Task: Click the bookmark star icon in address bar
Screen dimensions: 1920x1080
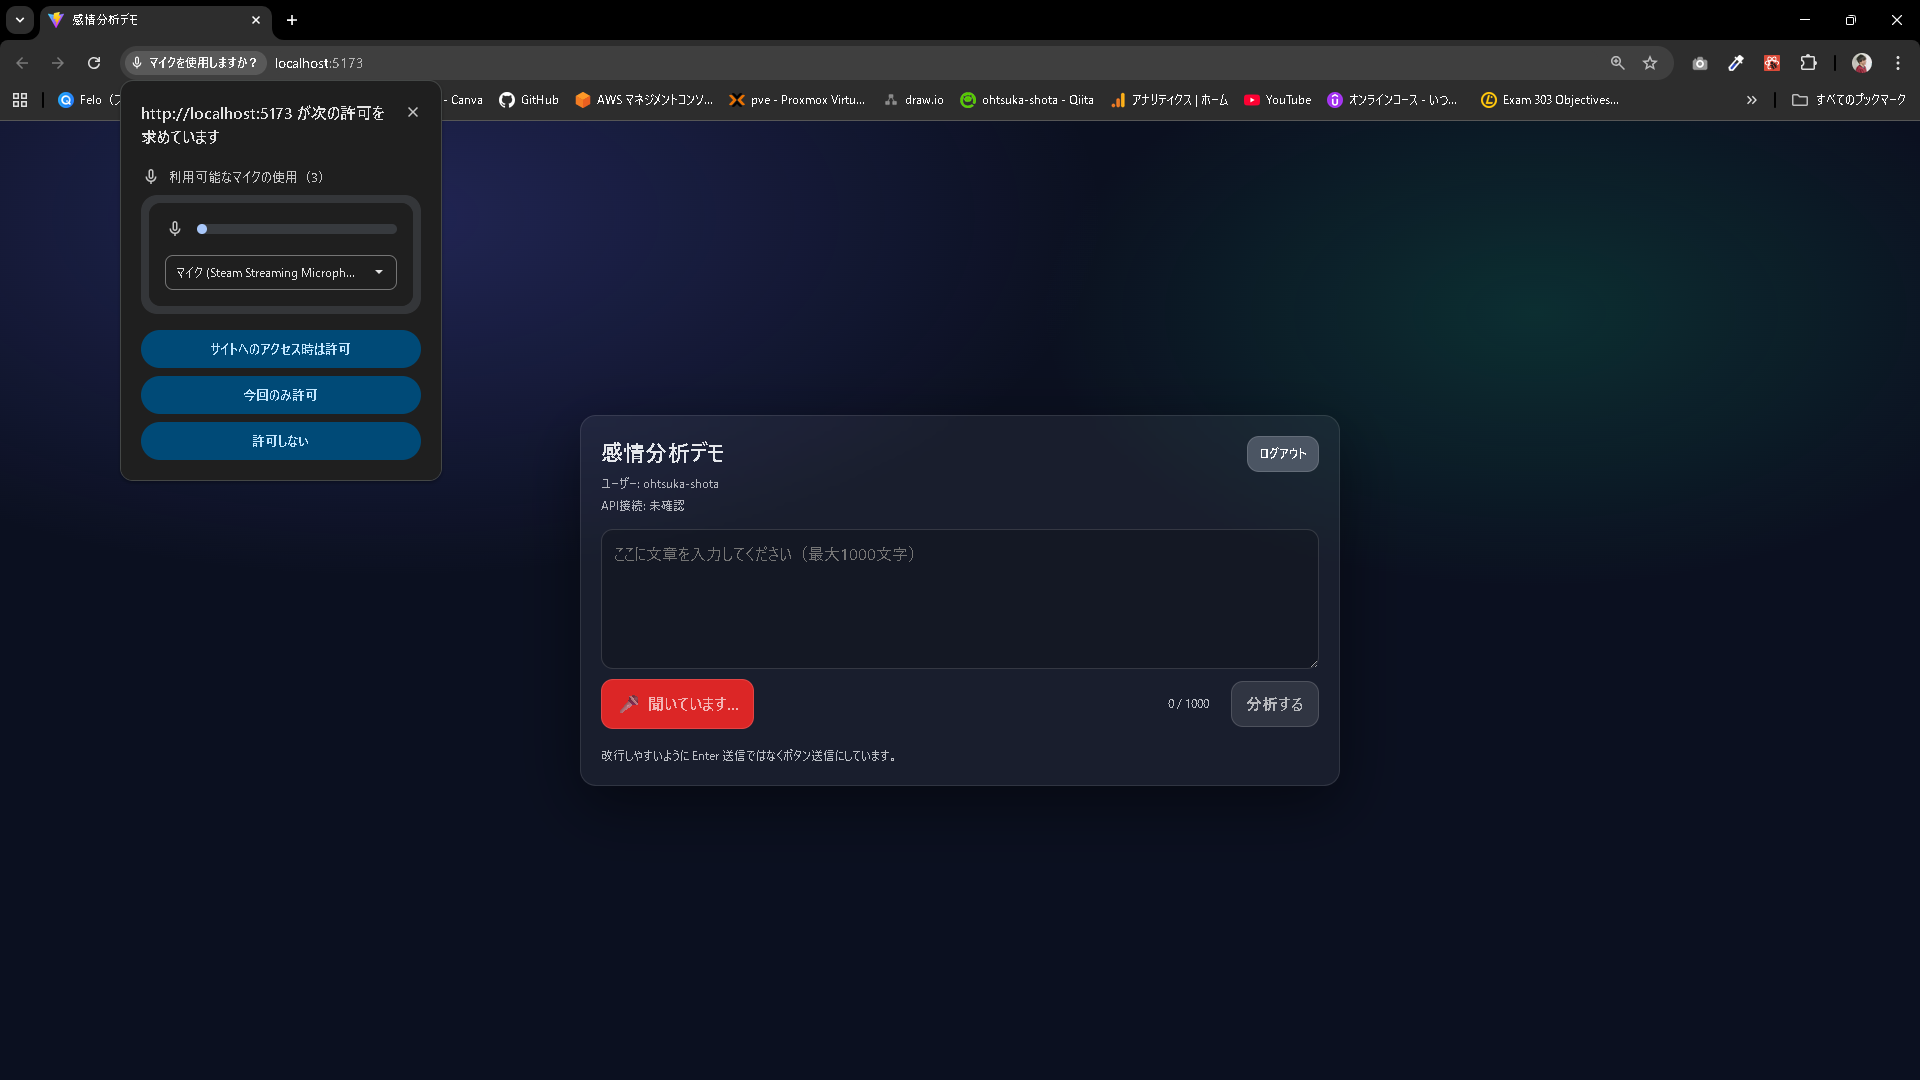Action: tap(1650, 63)
